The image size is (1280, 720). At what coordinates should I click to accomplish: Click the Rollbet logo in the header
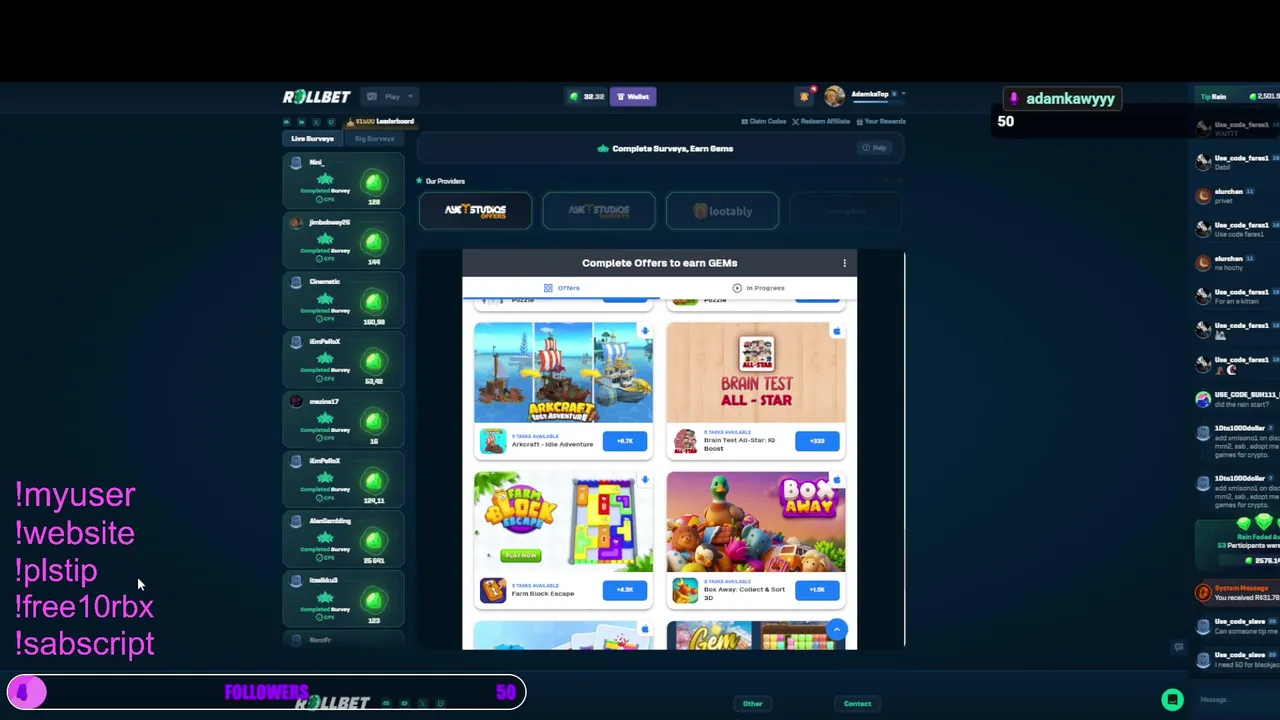316,97
